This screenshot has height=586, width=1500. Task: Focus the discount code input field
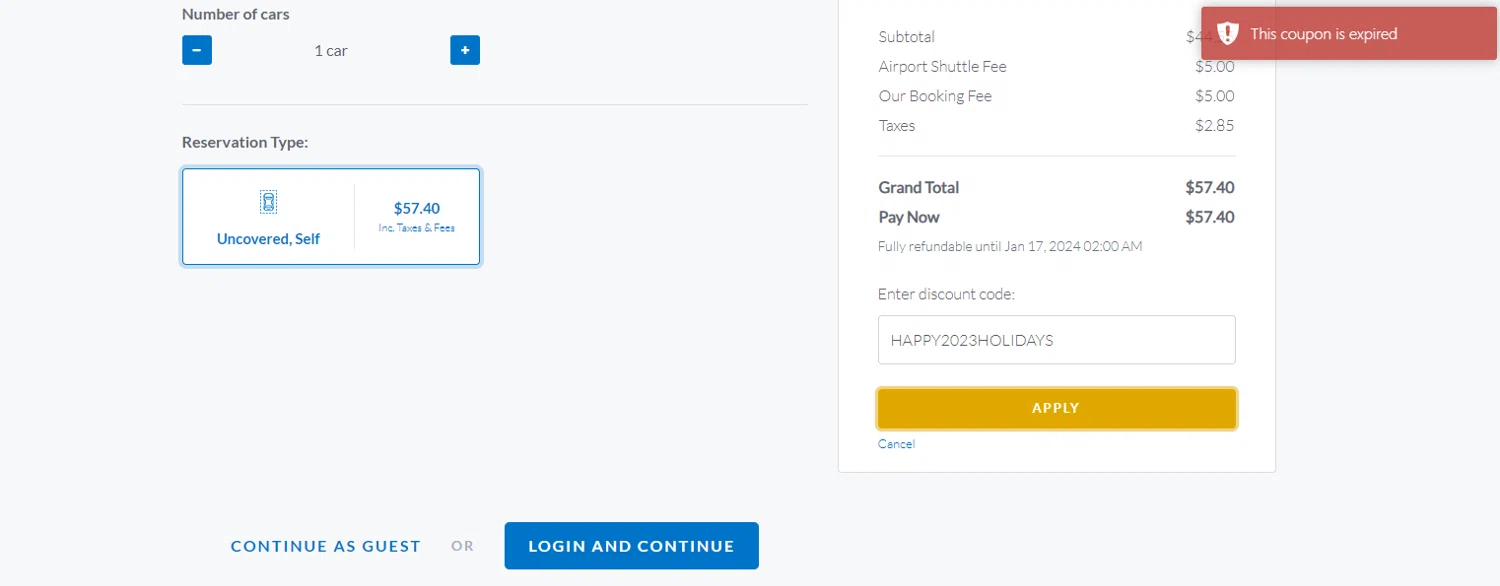[x=1056, y=340]
